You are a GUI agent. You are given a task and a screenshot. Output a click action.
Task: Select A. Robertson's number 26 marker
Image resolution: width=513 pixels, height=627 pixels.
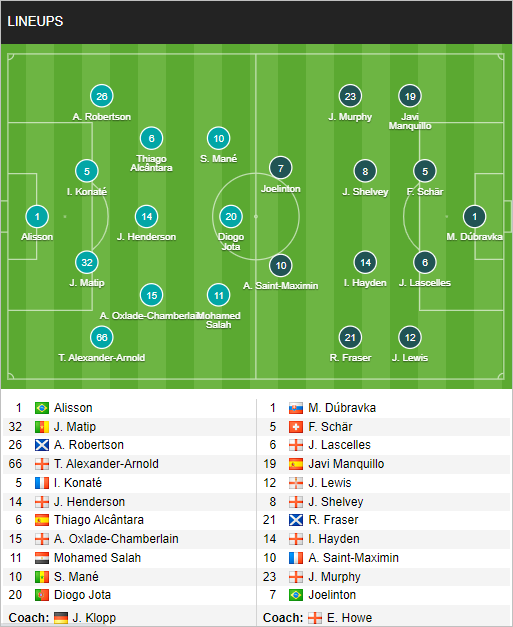102,96
